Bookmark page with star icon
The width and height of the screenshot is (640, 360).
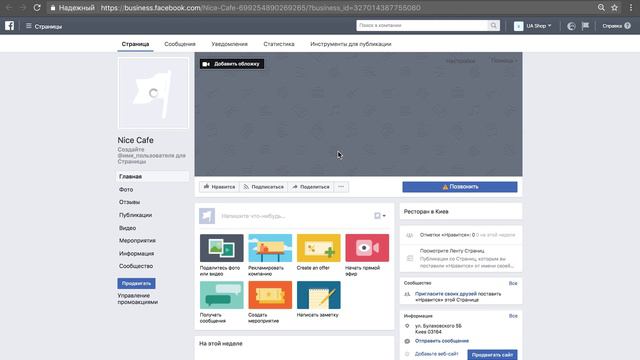(x=614, y=7)
